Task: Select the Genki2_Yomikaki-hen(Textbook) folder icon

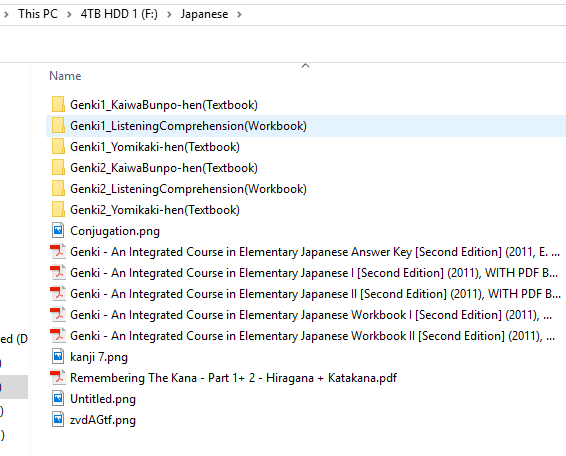Action: pos(58,209)
